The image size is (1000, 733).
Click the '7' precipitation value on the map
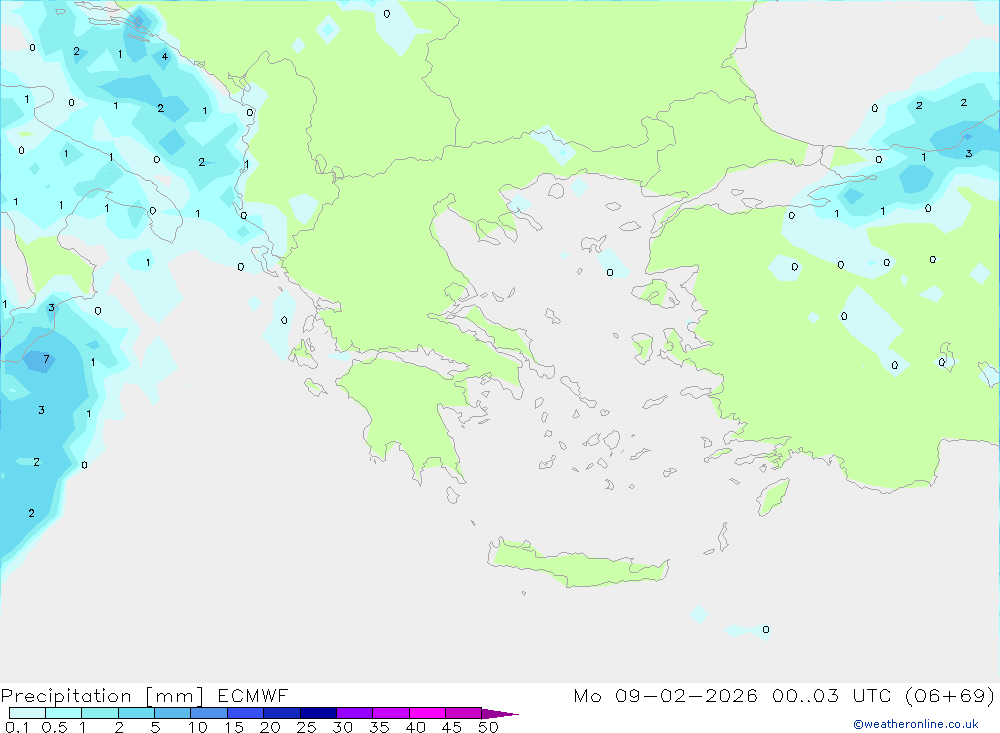tap(46, 359)
